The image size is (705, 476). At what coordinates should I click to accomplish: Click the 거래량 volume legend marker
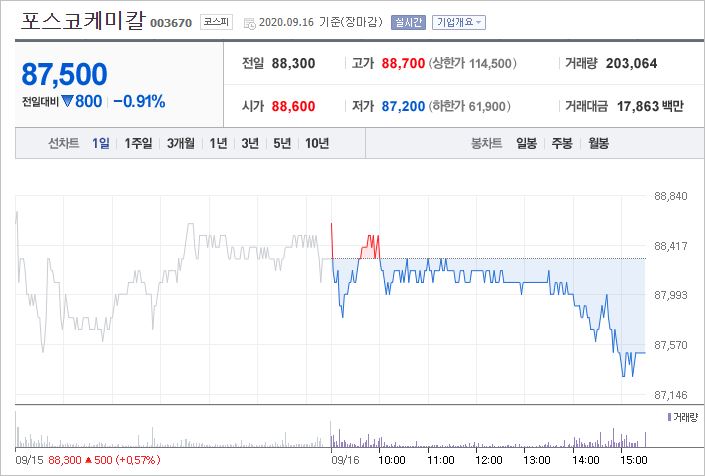[x=669, y=418]
